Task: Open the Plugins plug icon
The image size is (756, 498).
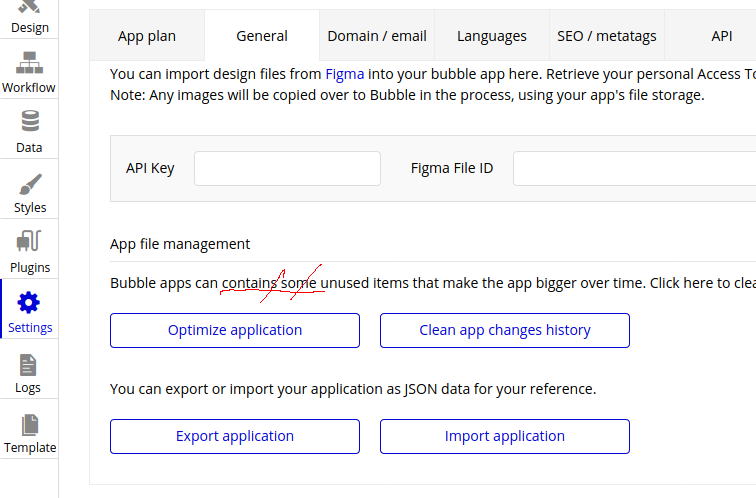Action: point(29,243)
